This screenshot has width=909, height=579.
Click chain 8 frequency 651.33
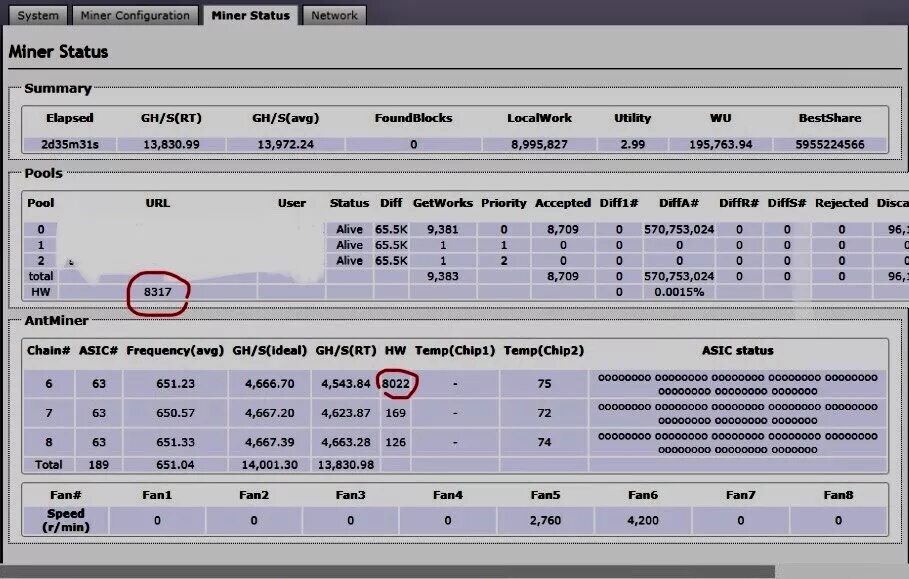pyautogui.click(x=175, y=442)
